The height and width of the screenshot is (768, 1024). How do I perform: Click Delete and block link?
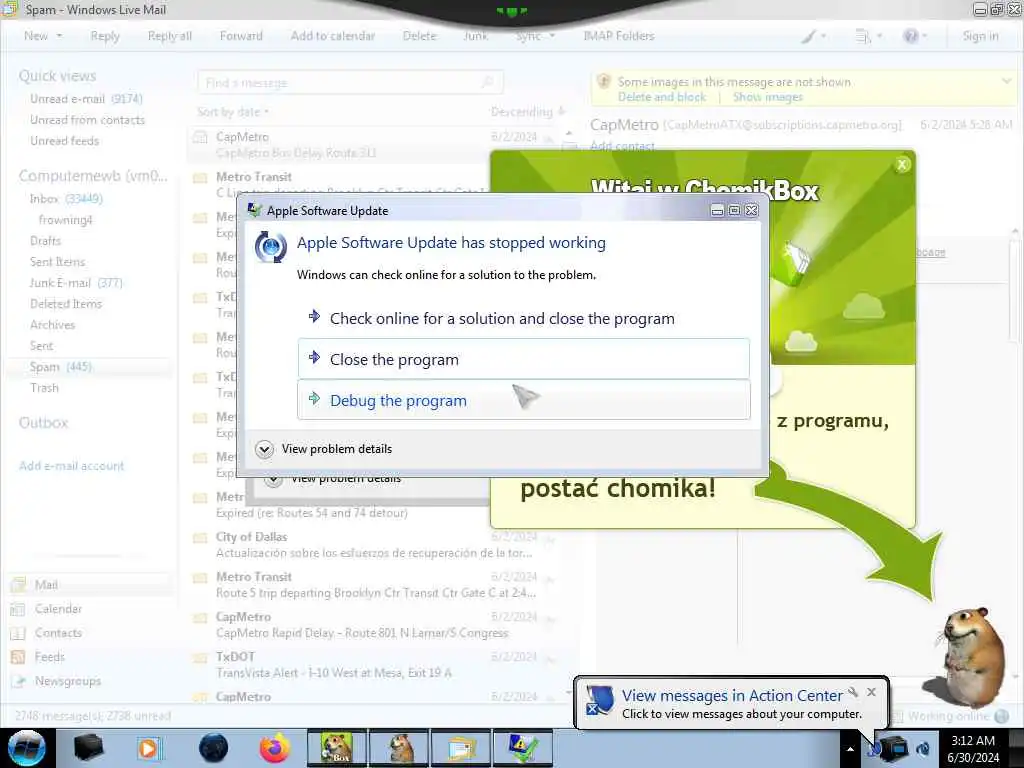pyautogui.click(x=662, y=97)
